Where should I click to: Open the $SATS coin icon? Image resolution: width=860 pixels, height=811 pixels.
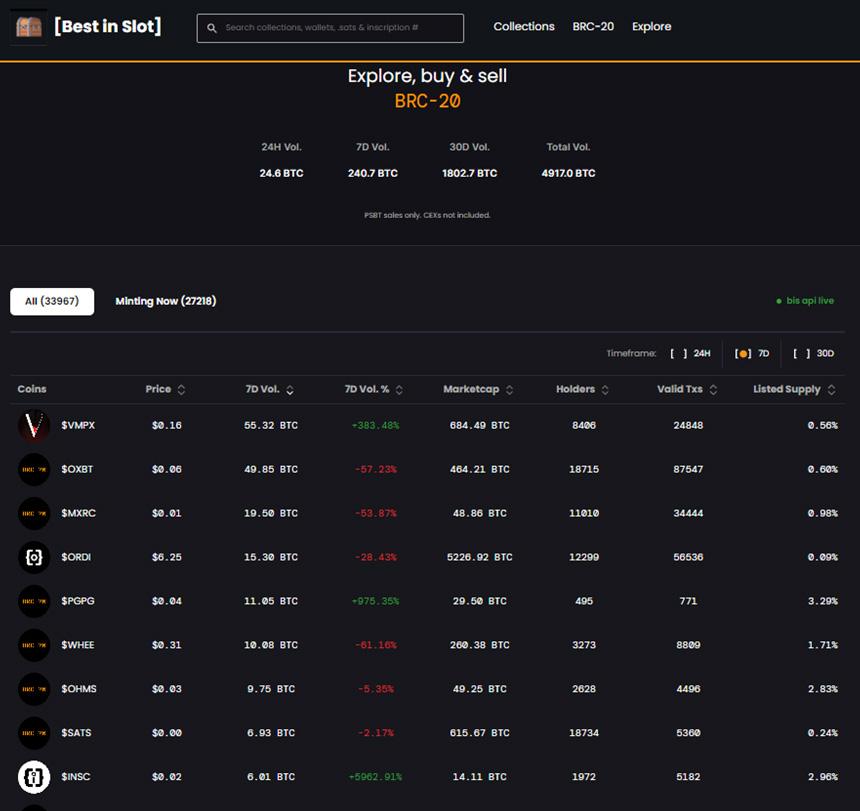(34, 733)
